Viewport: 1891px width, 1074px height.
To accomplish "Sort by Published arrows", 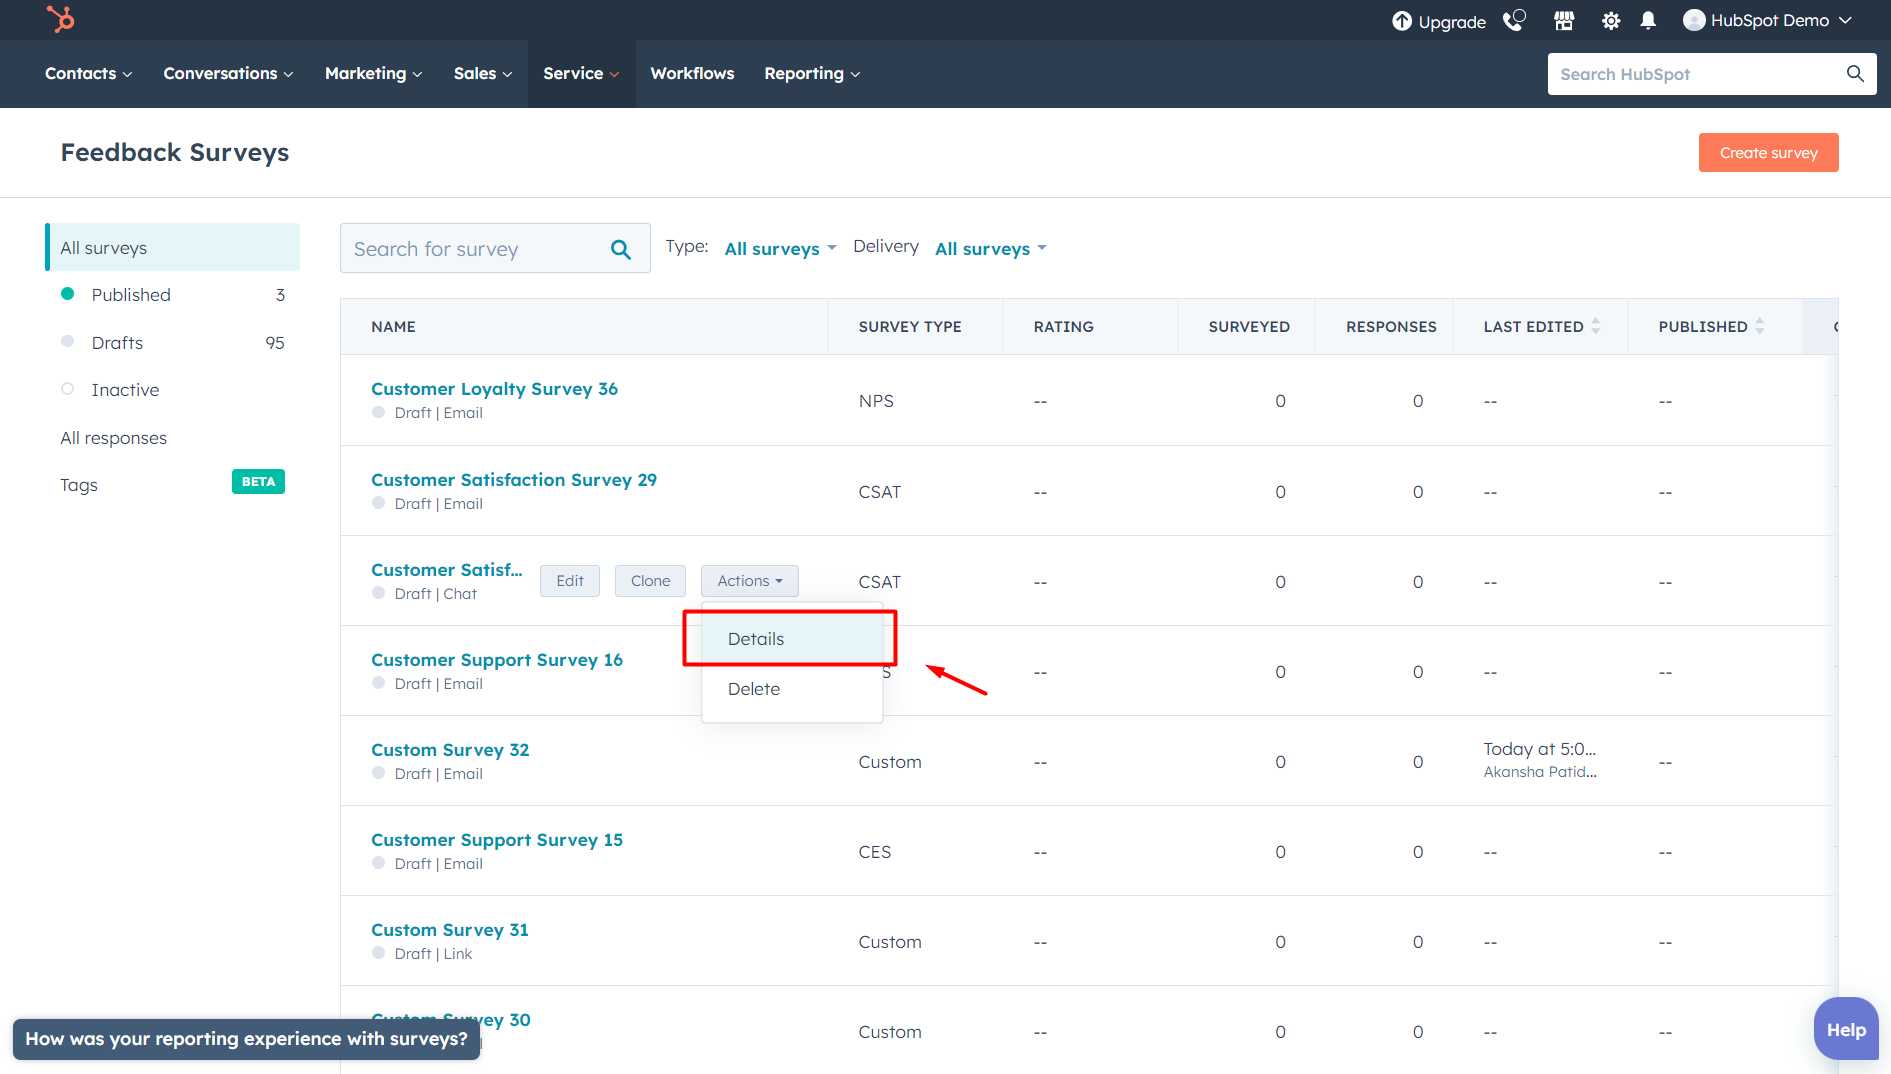I will pyautogui.click(x=1759, y=326).
